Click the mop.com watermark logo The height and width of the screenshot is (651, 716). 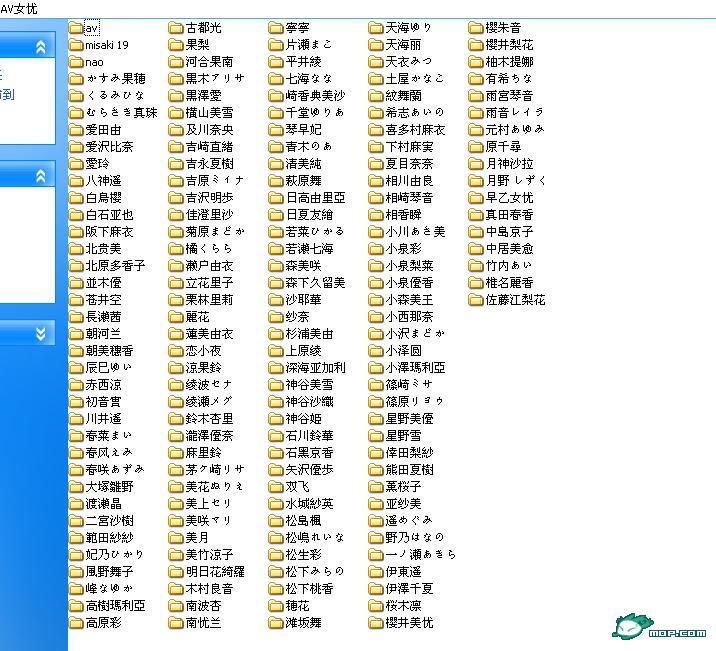(x=660, y=627)
